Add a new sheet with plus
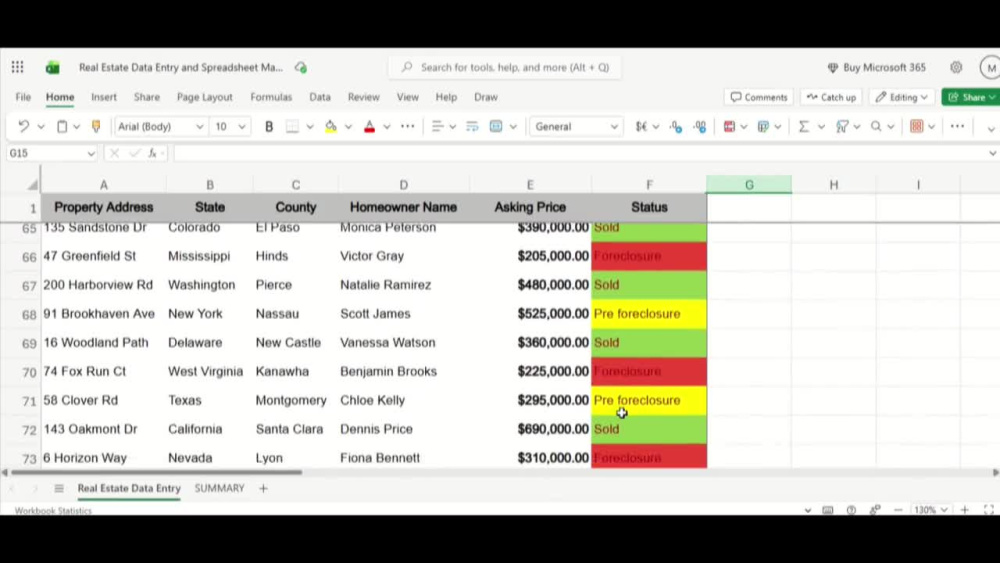The height and width of the screenshot is (563, 1000). pos(263,488)
